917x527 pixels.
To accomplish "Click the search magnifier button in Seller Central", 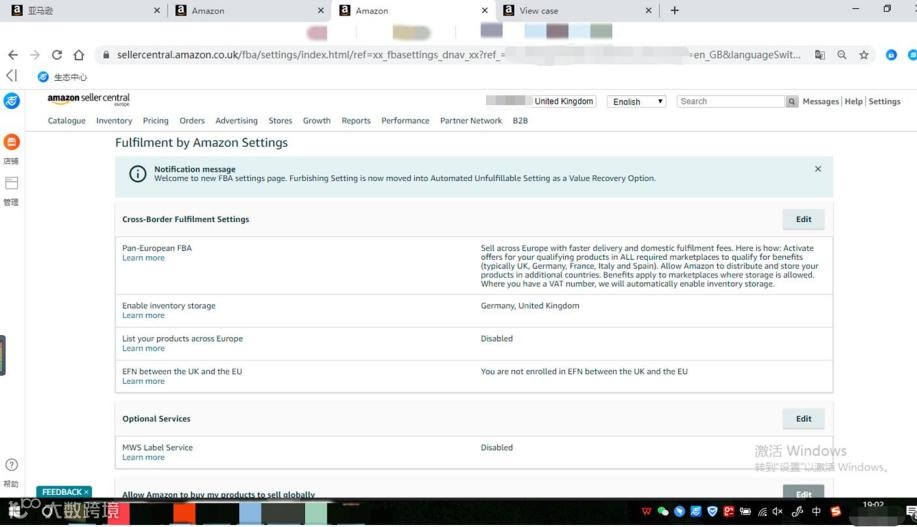I will point(791,102).
